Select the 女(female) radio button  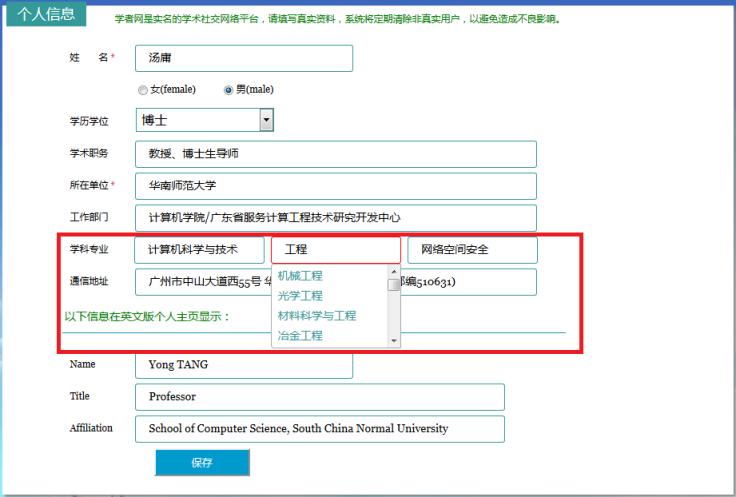[x=143, y=90]
